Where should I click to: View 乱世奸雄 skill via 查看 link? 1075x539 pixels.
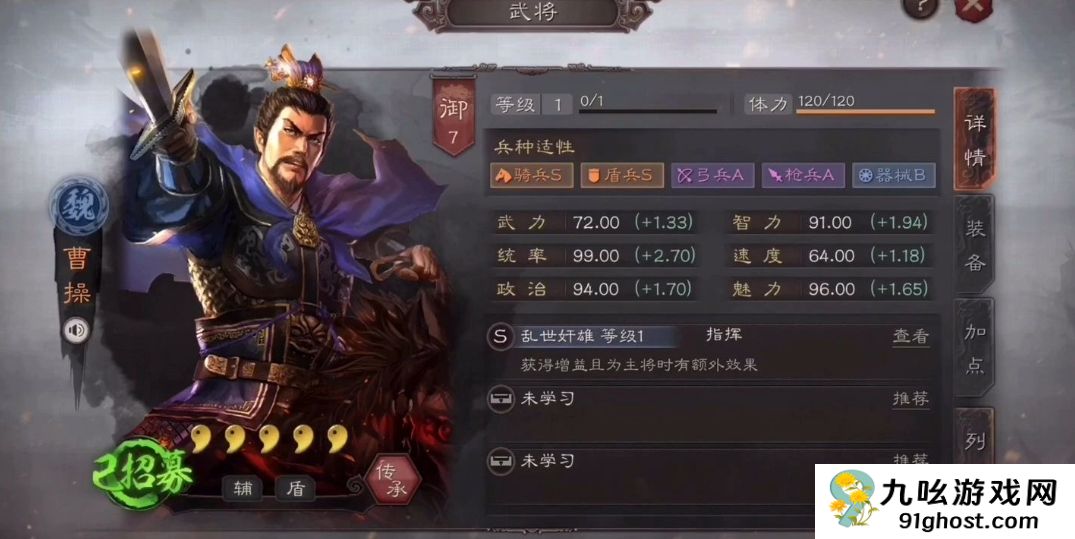[910, 336]
